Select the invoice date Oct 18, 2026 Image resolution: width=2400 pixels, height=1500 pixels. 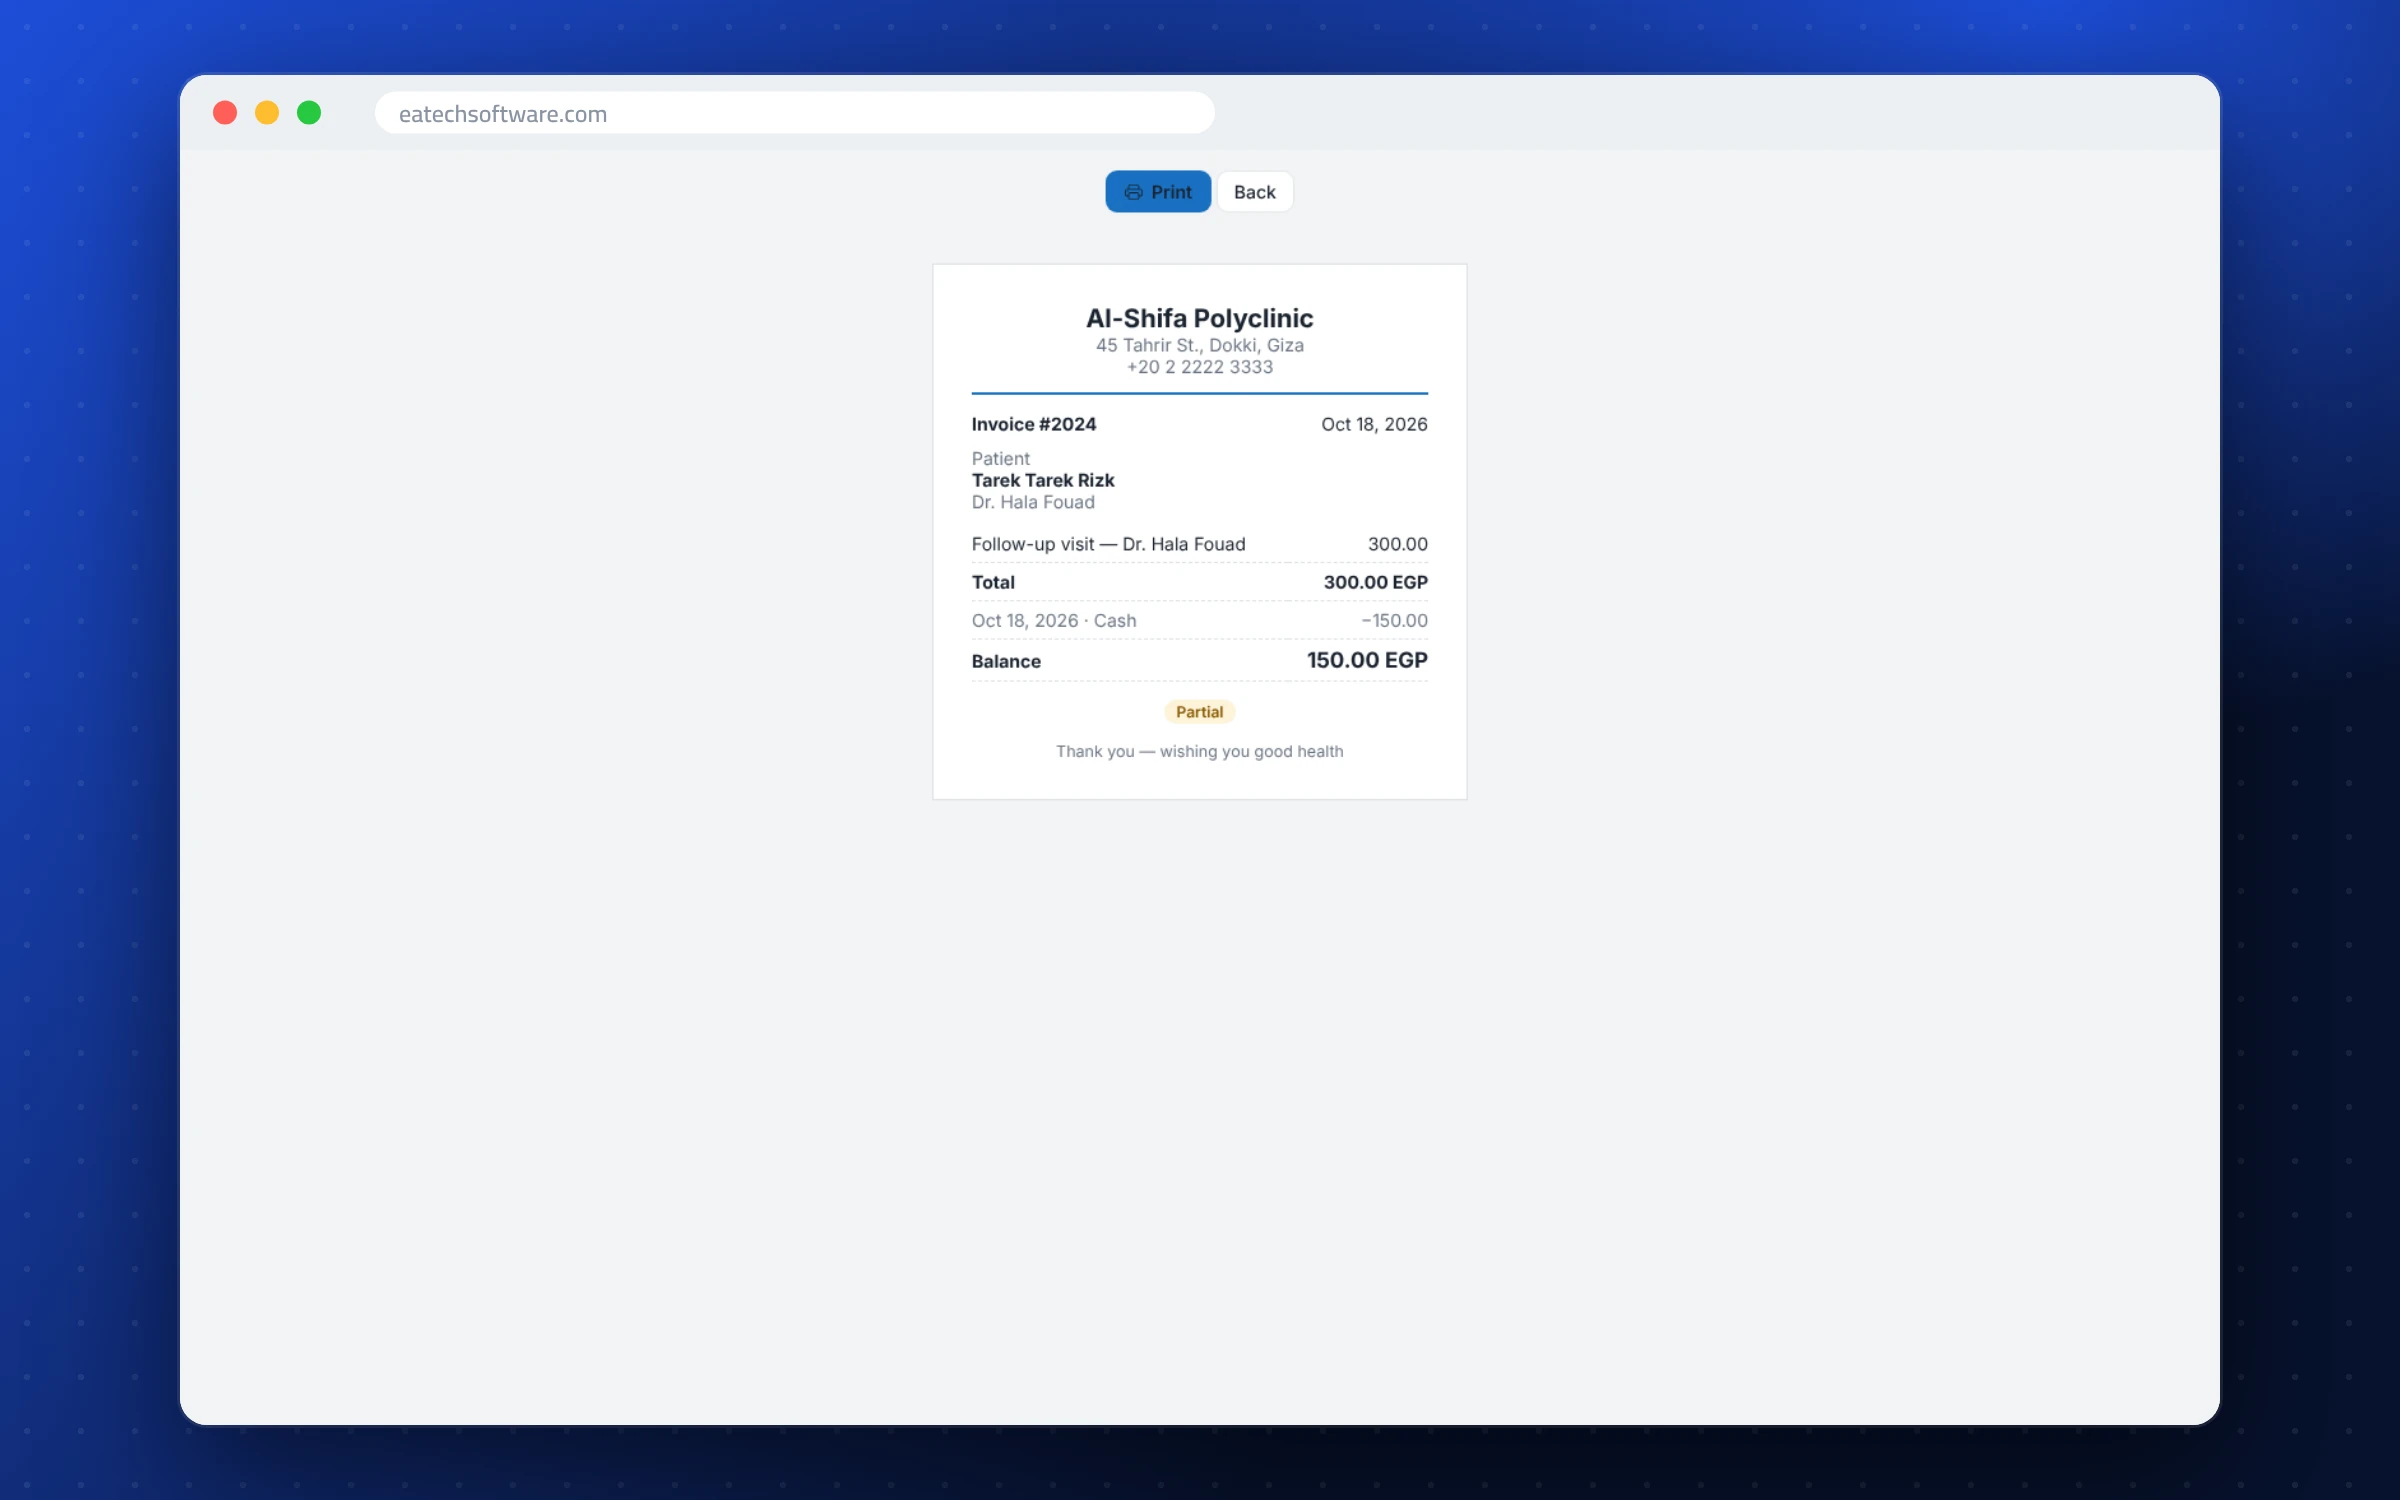tap(1374, 424)
